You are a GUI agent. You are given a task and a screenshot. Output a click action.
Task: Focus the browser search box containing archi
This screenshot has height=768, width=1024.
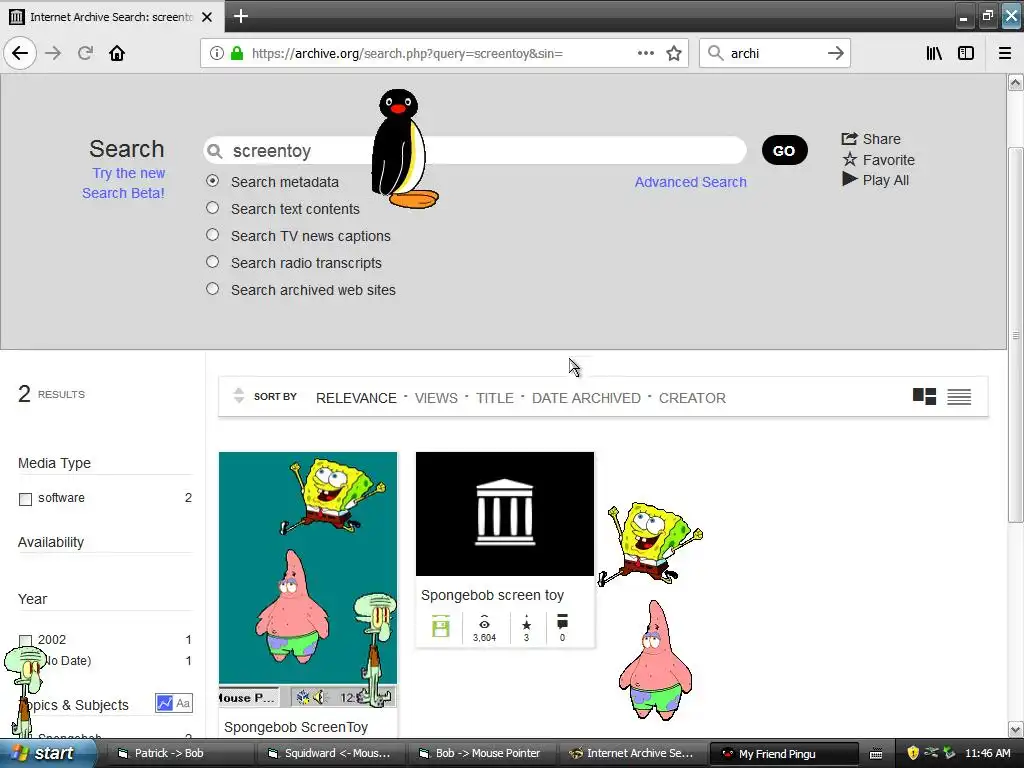(774, 54)
